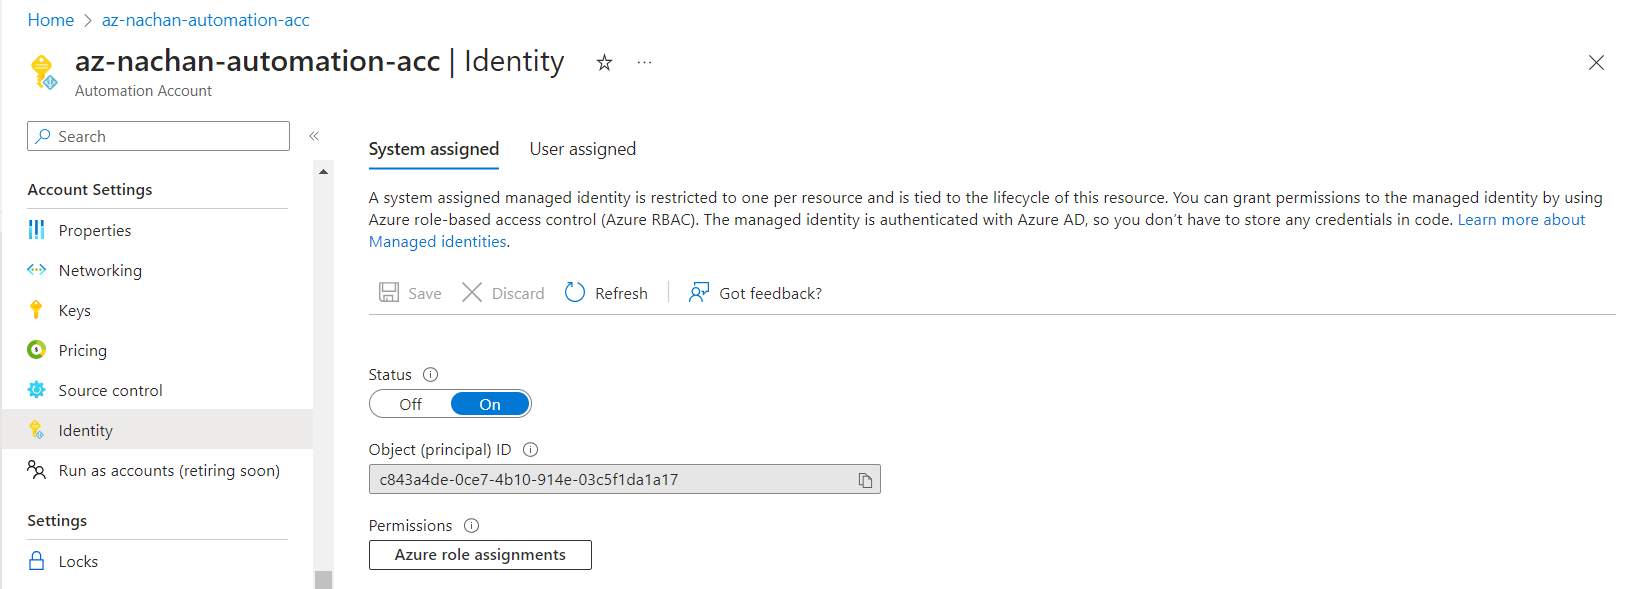This screenshot has width=1627, height=589.
Task: Switch Status toggle to Off
Action: coord(411,404)
